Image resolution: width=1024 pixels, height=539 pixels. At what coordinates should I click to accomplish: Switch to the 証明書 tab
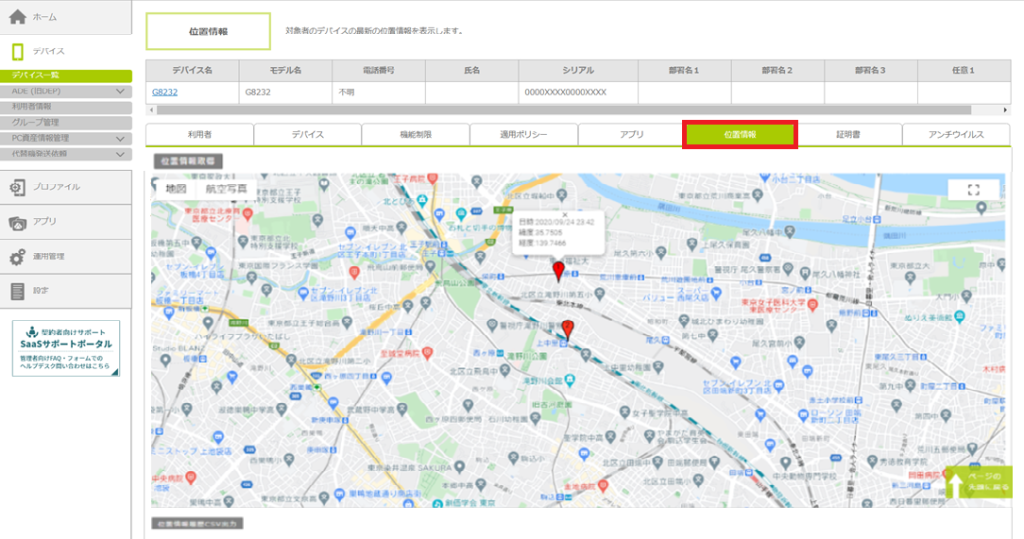[849, 134]
